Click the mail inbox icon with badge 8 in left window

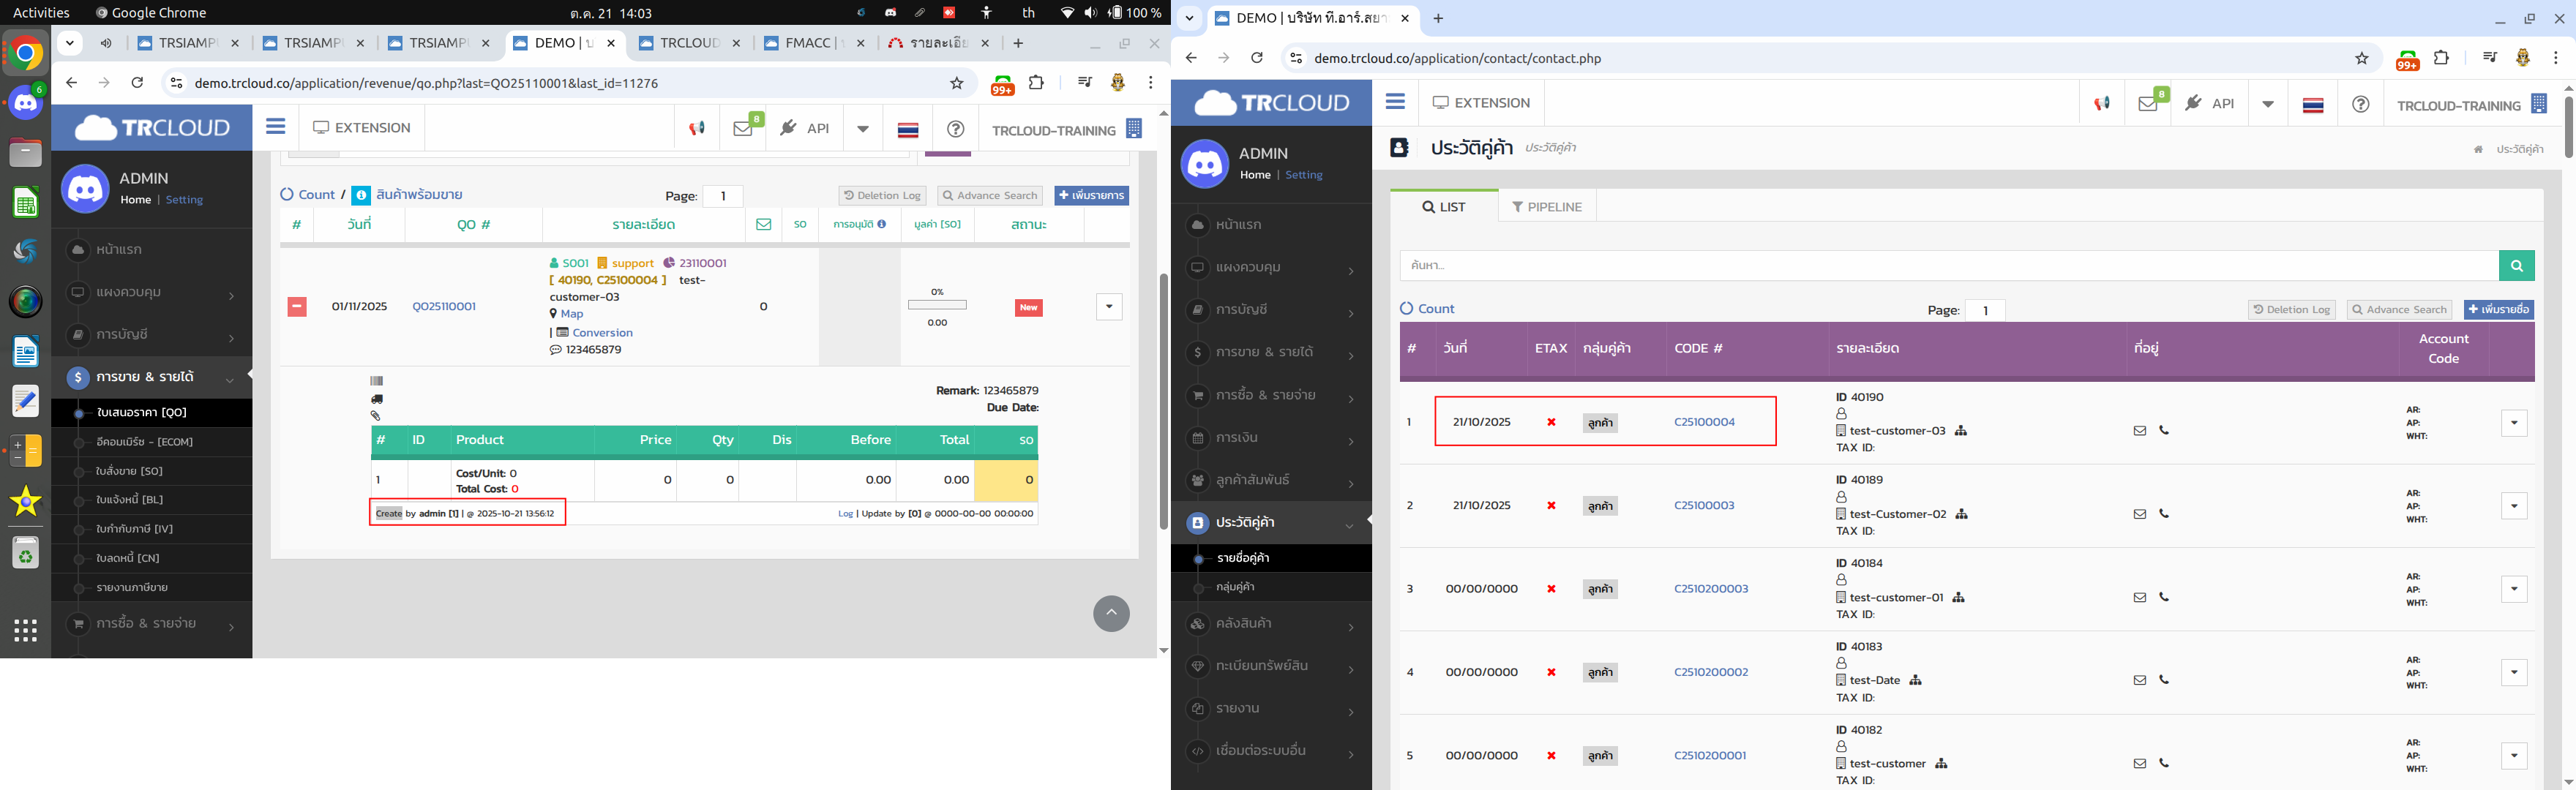pos(743,129)
